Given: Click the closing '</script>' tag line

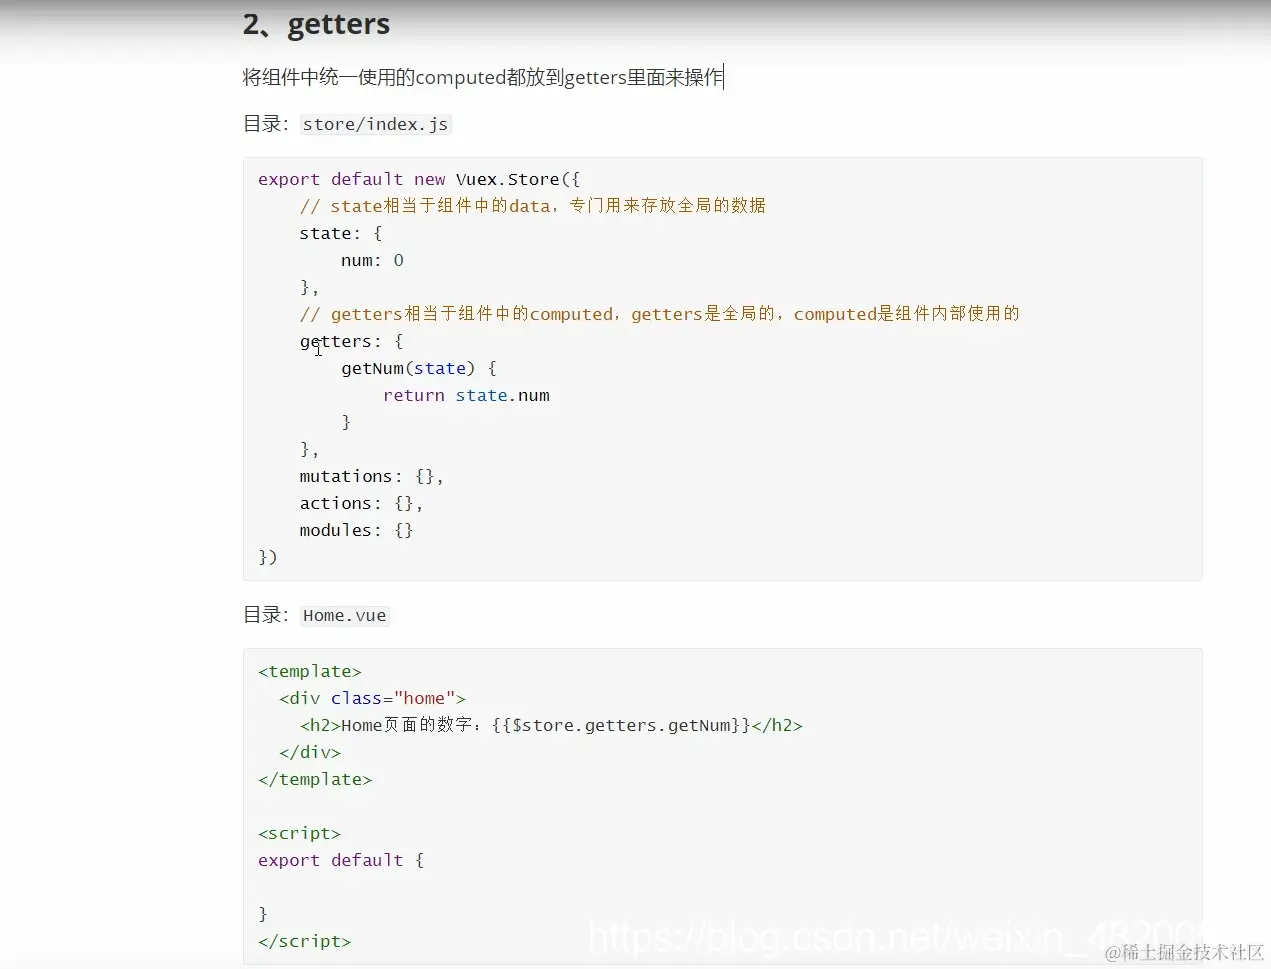Looking at the screenshot, I should 305,941.
